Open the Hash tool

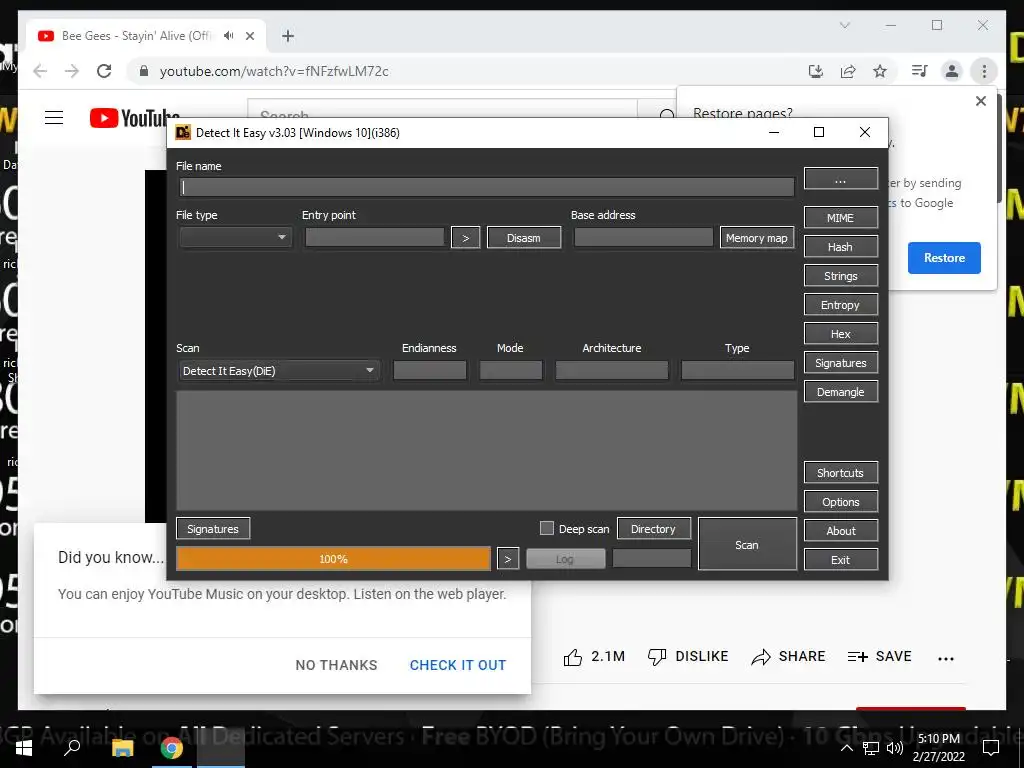840,247
